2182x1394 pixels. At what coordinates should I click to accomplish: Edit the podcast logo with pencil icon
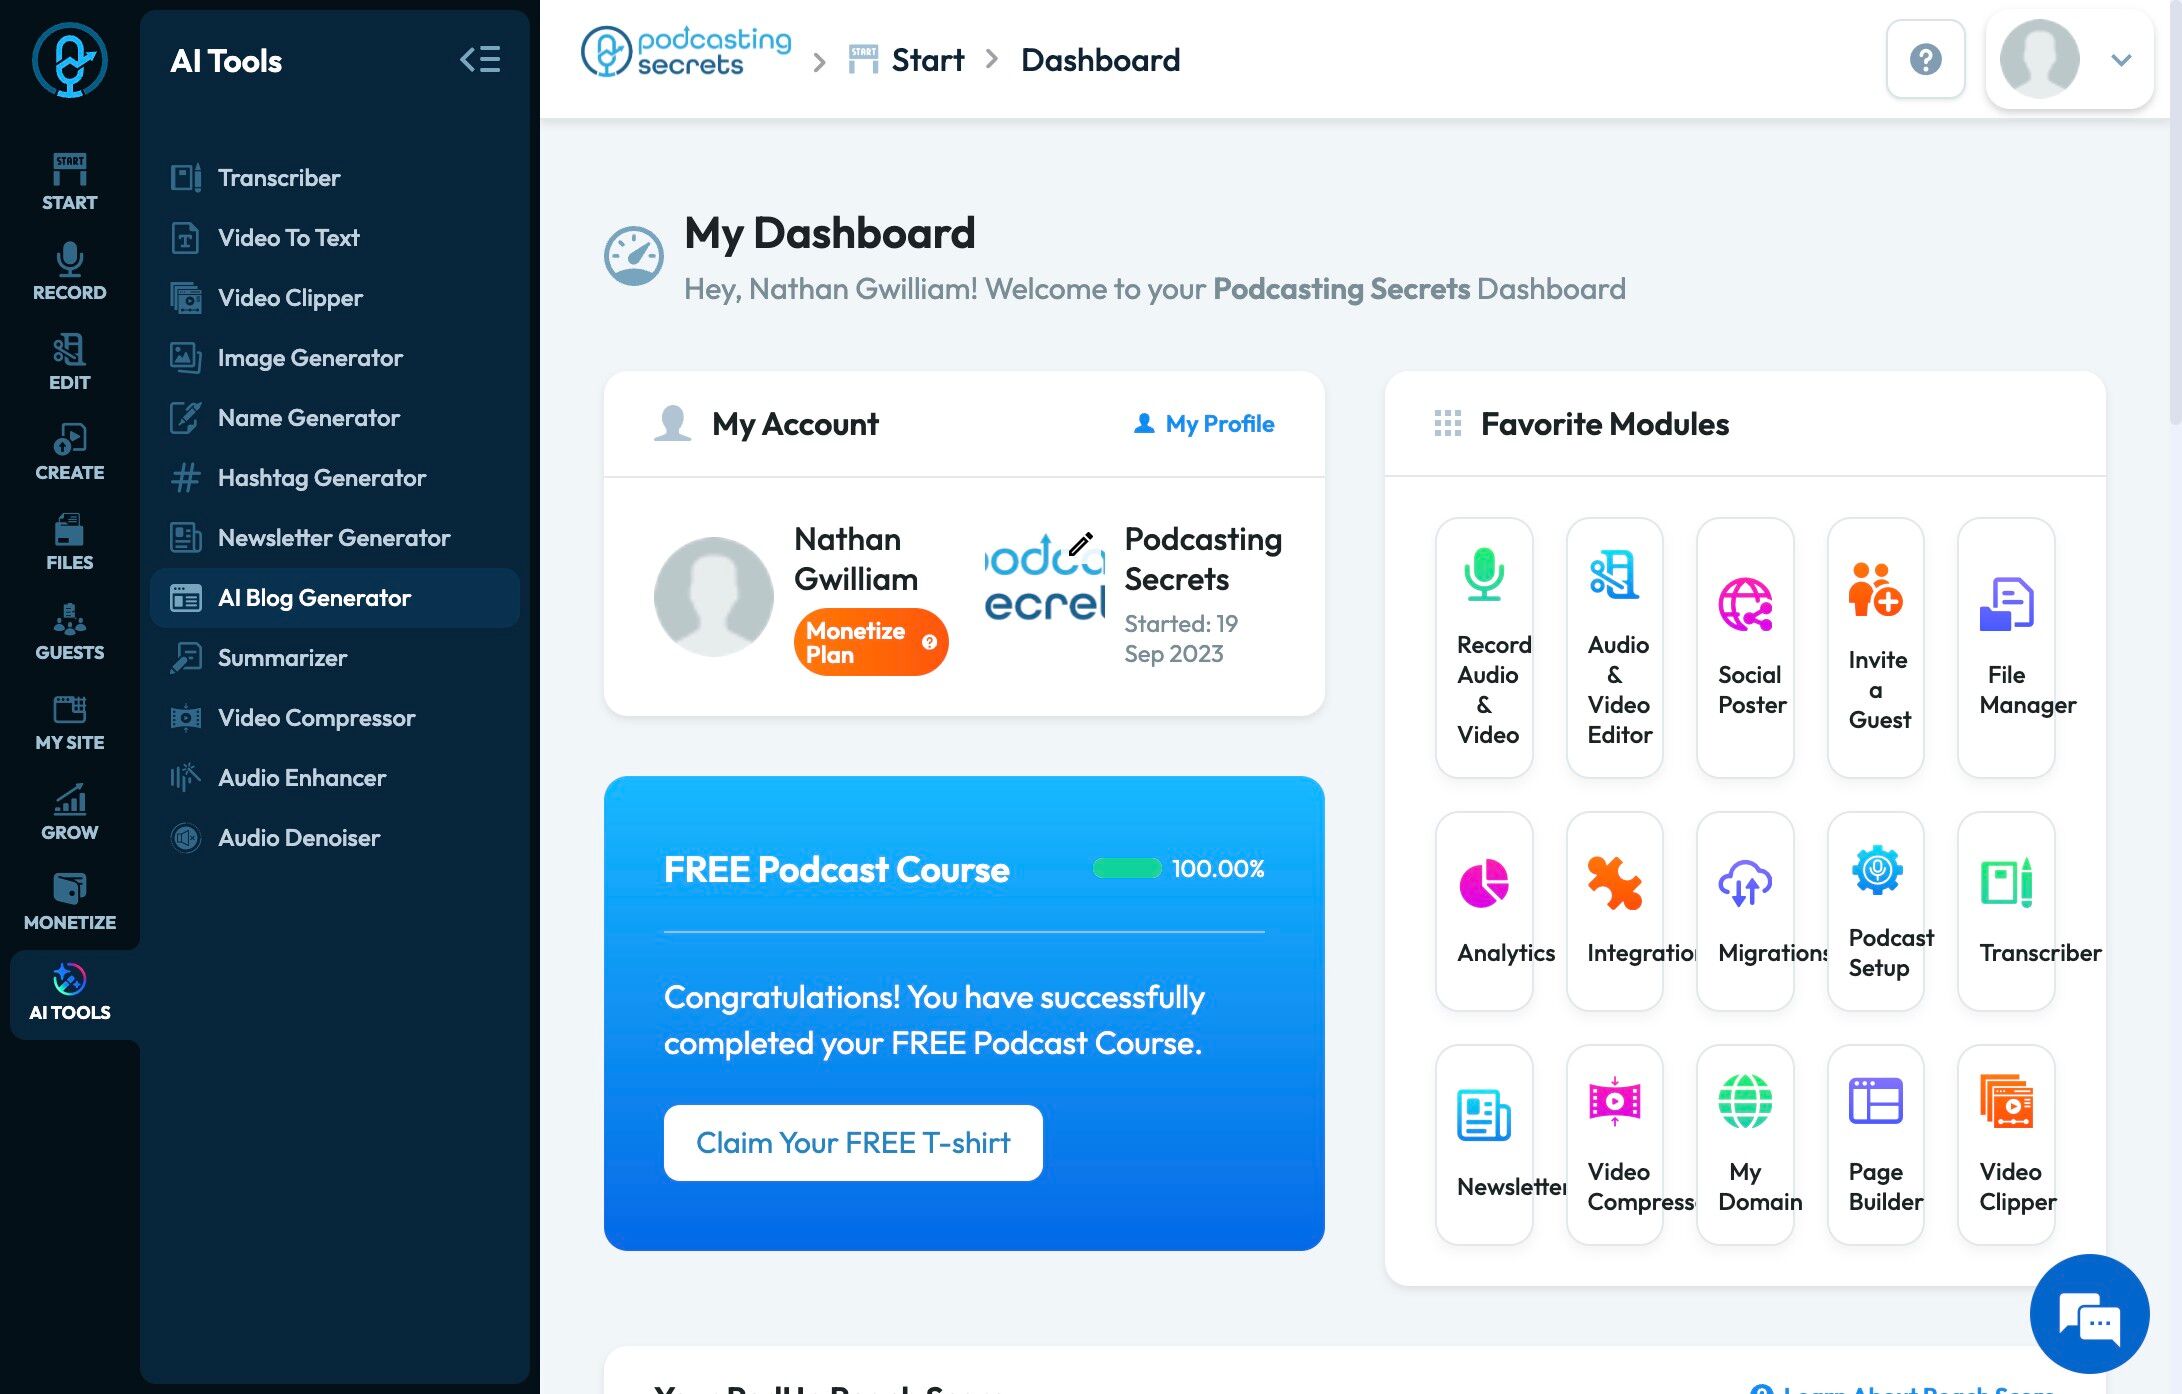[x=1080, y=545]
